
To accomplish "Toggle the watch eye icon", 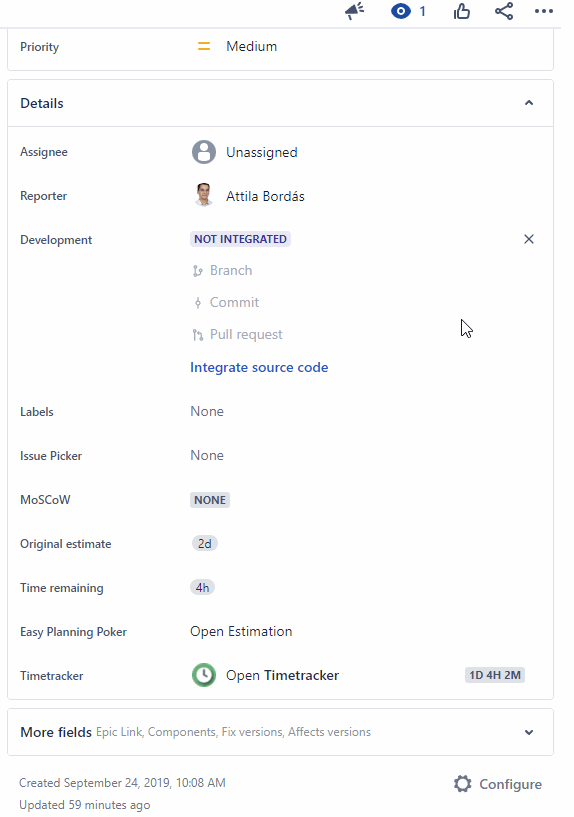I will (x=401, y=11).
